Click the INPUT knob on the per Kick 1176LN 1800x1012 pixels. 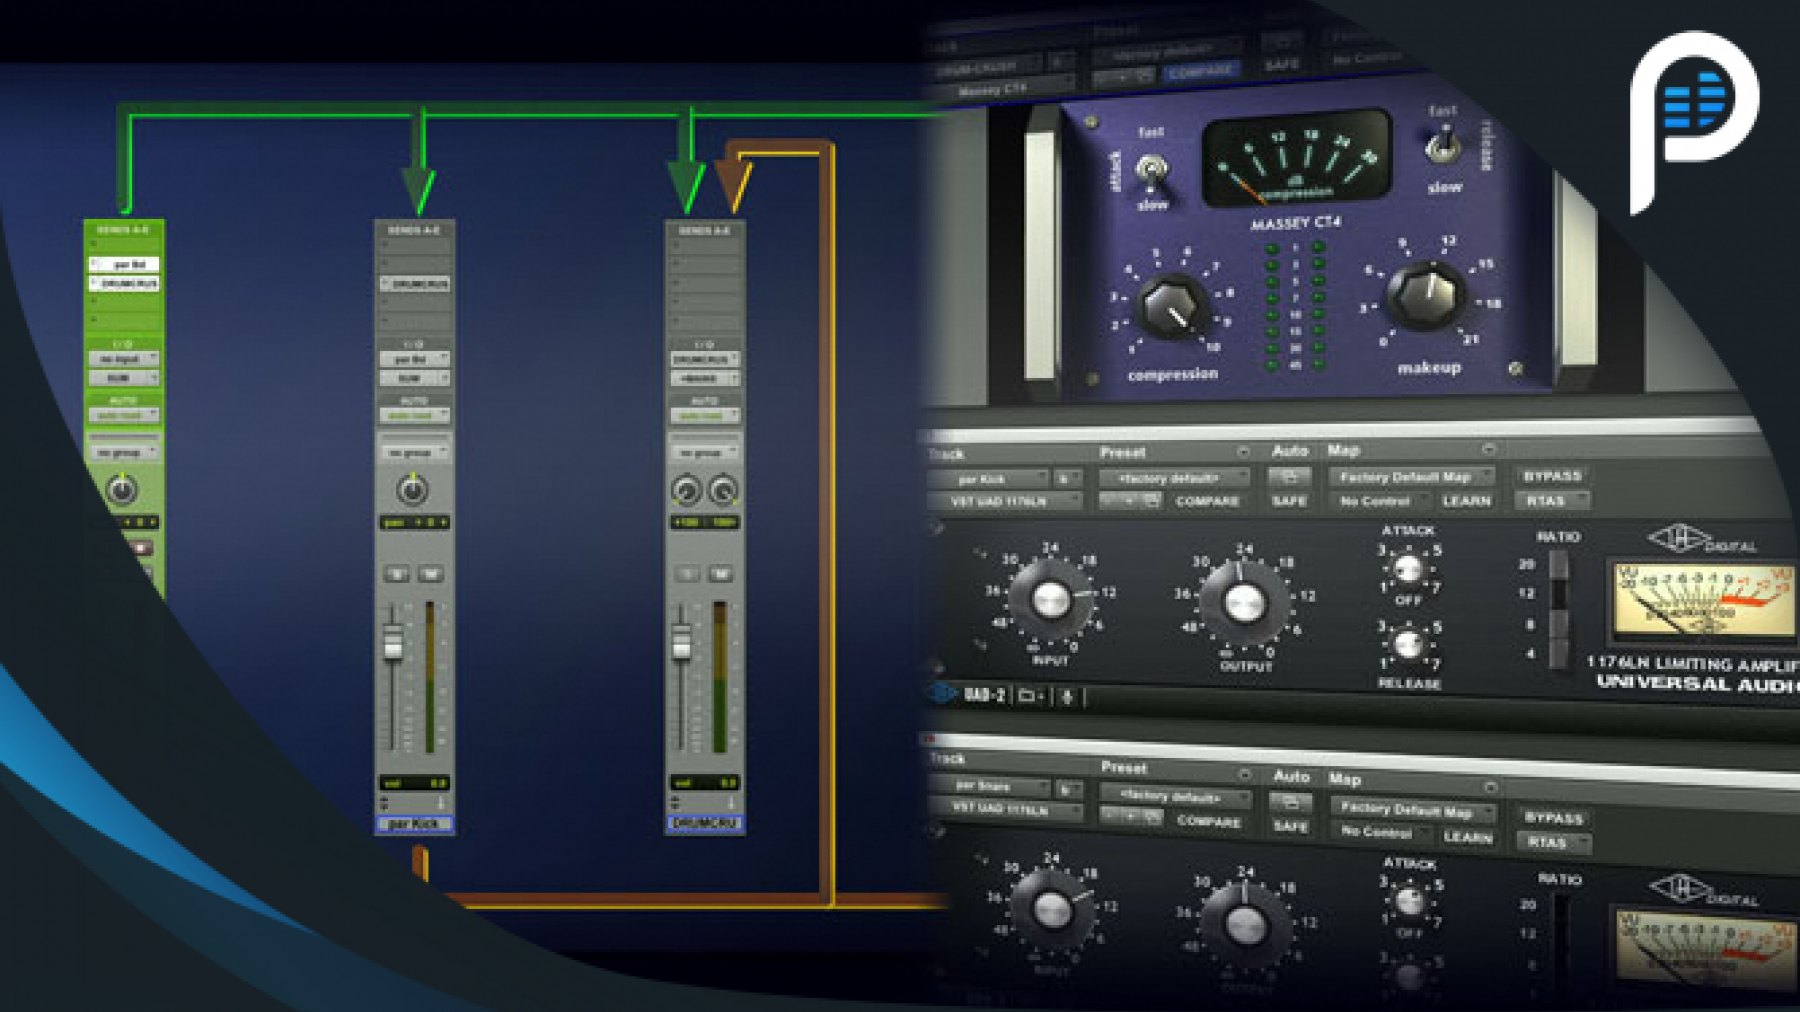(x=1051, y=599)
